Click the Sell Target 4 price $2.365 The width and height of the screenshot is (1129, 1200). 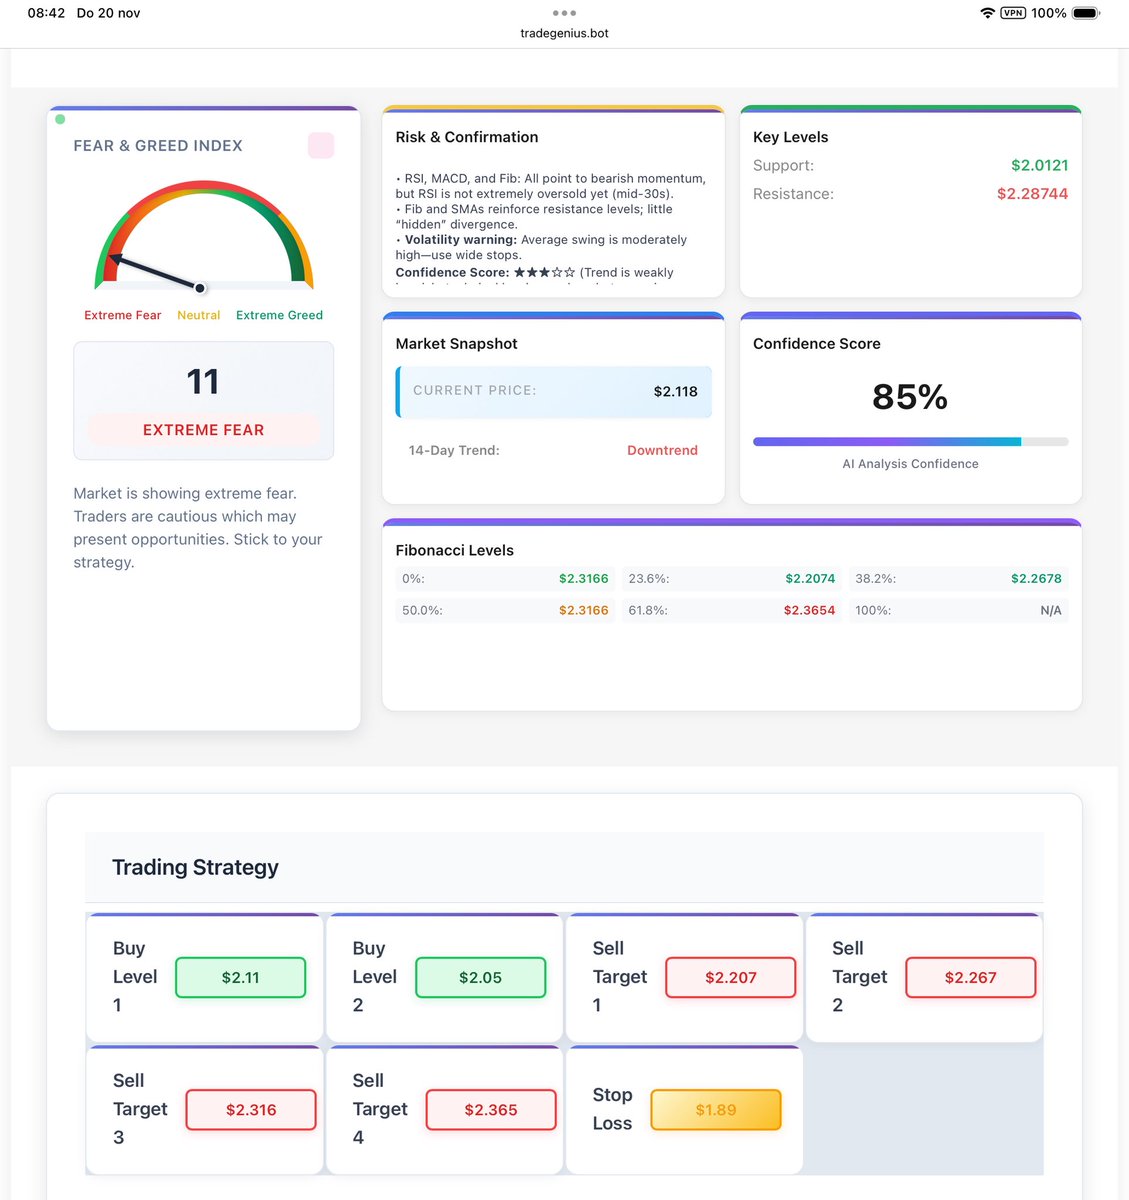click(491, 1109)
